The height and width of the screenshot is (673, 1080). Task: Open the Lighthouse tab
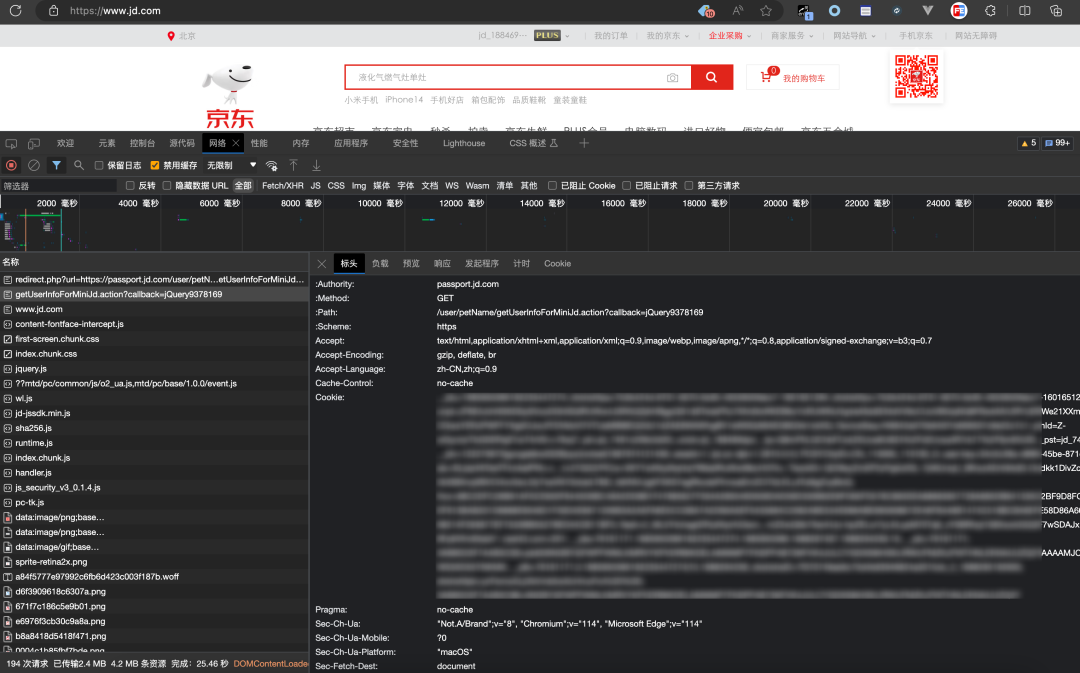tap(464, 143)
